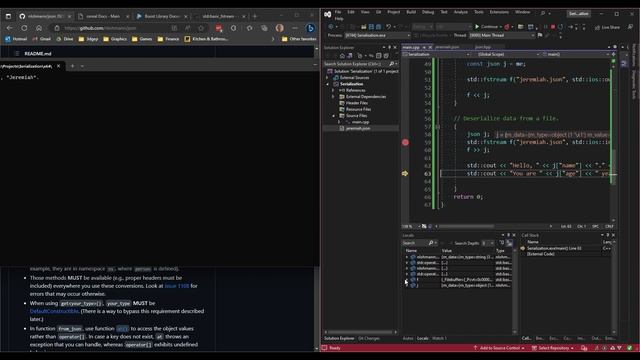This screenshot has width=640, height=360.
Task: Select Header Files folder in Solution Explorer
Action: [x=357, y=103]
